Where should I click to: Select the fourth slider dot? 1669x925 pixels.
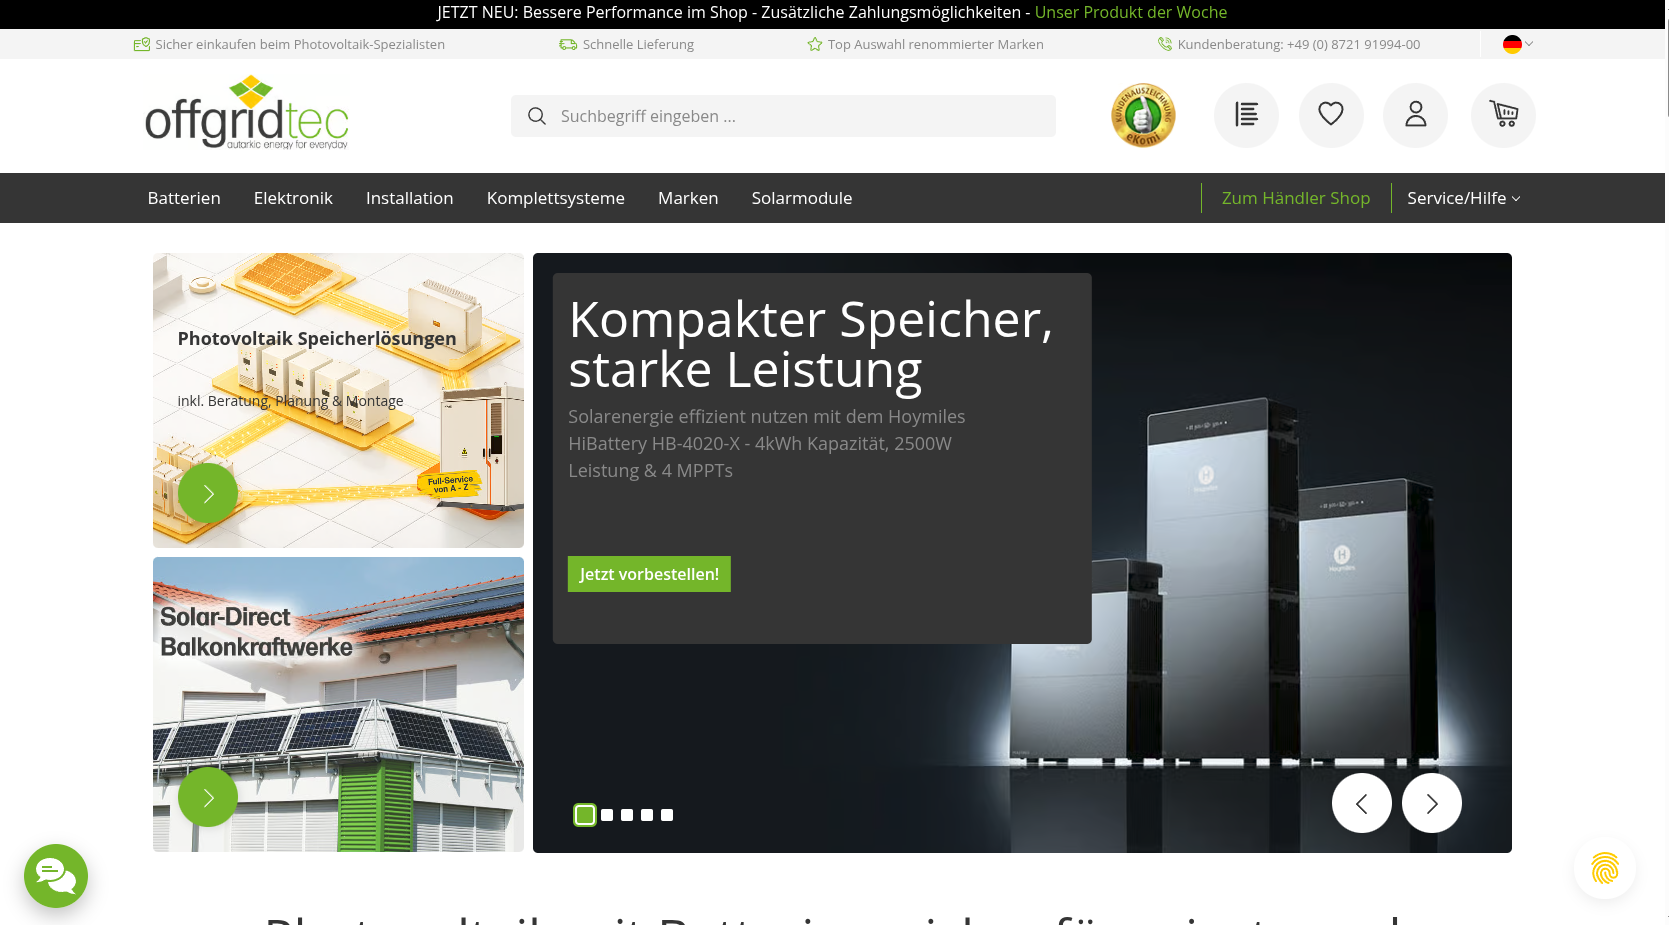pos(647,815)
